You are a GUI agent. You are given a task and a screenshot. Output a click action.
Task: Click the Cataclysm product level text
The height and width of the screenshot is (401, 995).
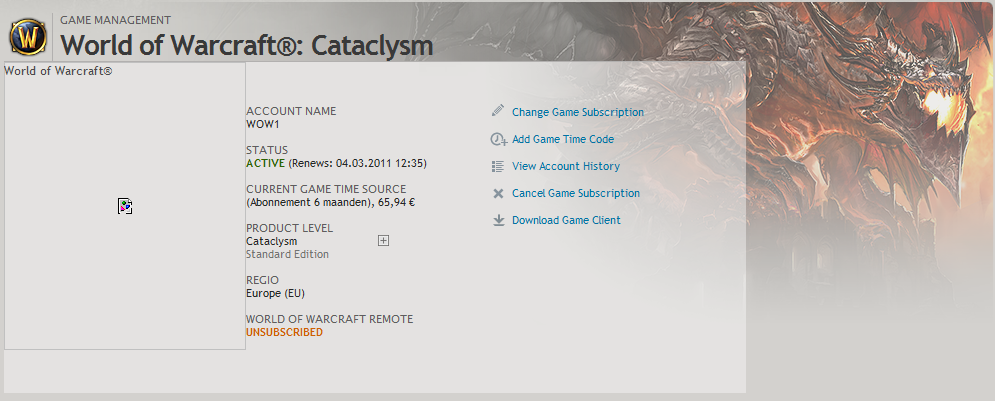272,241
